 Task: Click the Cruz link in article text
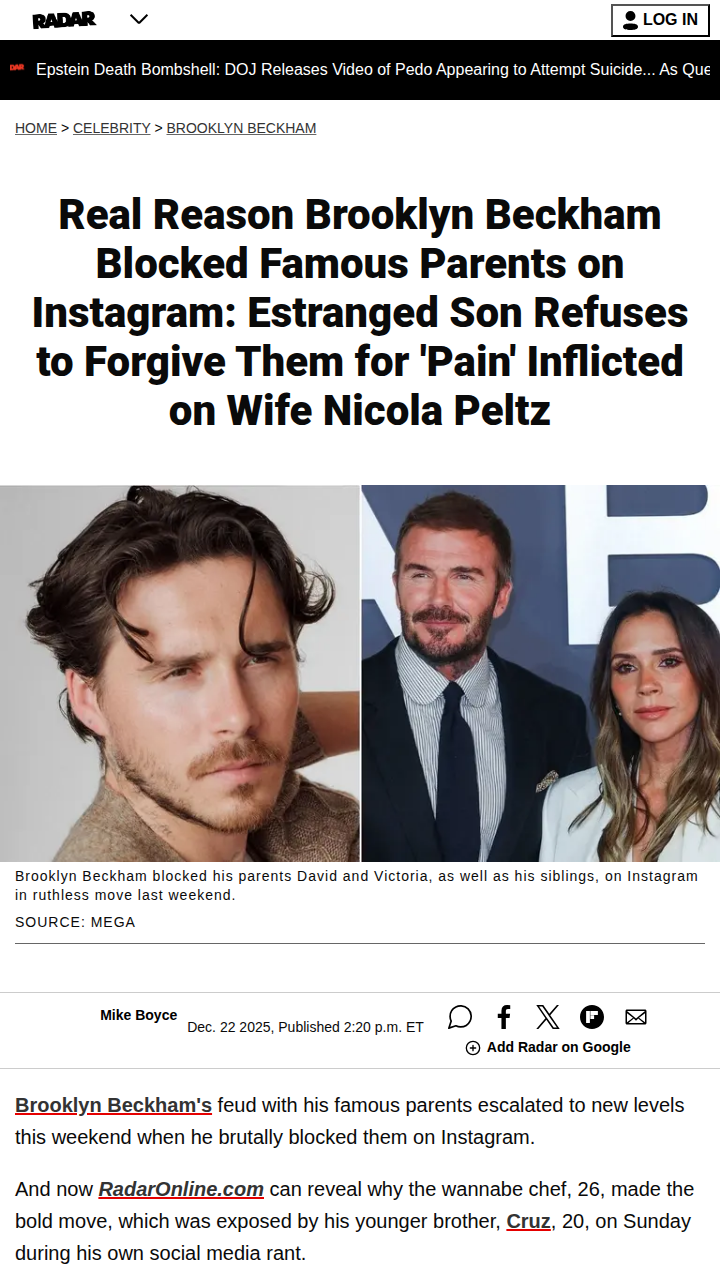point(528,1221)
